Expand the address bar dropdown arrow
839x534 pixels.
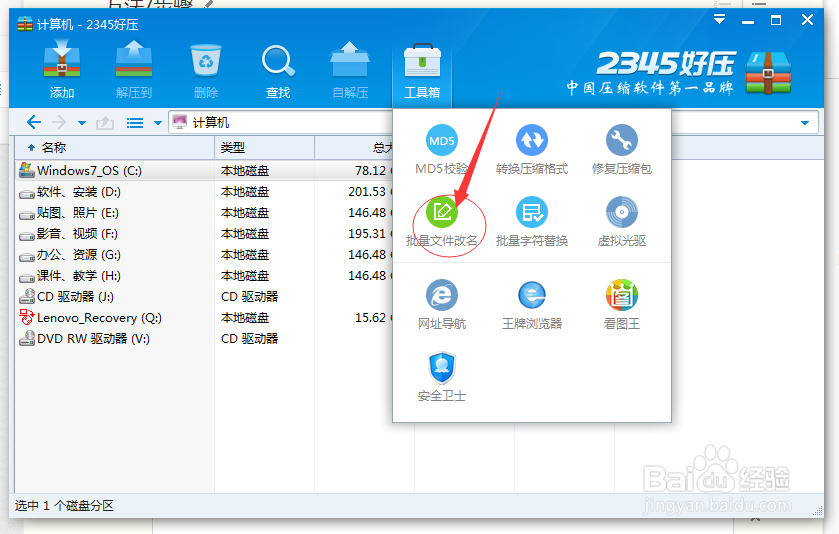(x=805, y=123)
